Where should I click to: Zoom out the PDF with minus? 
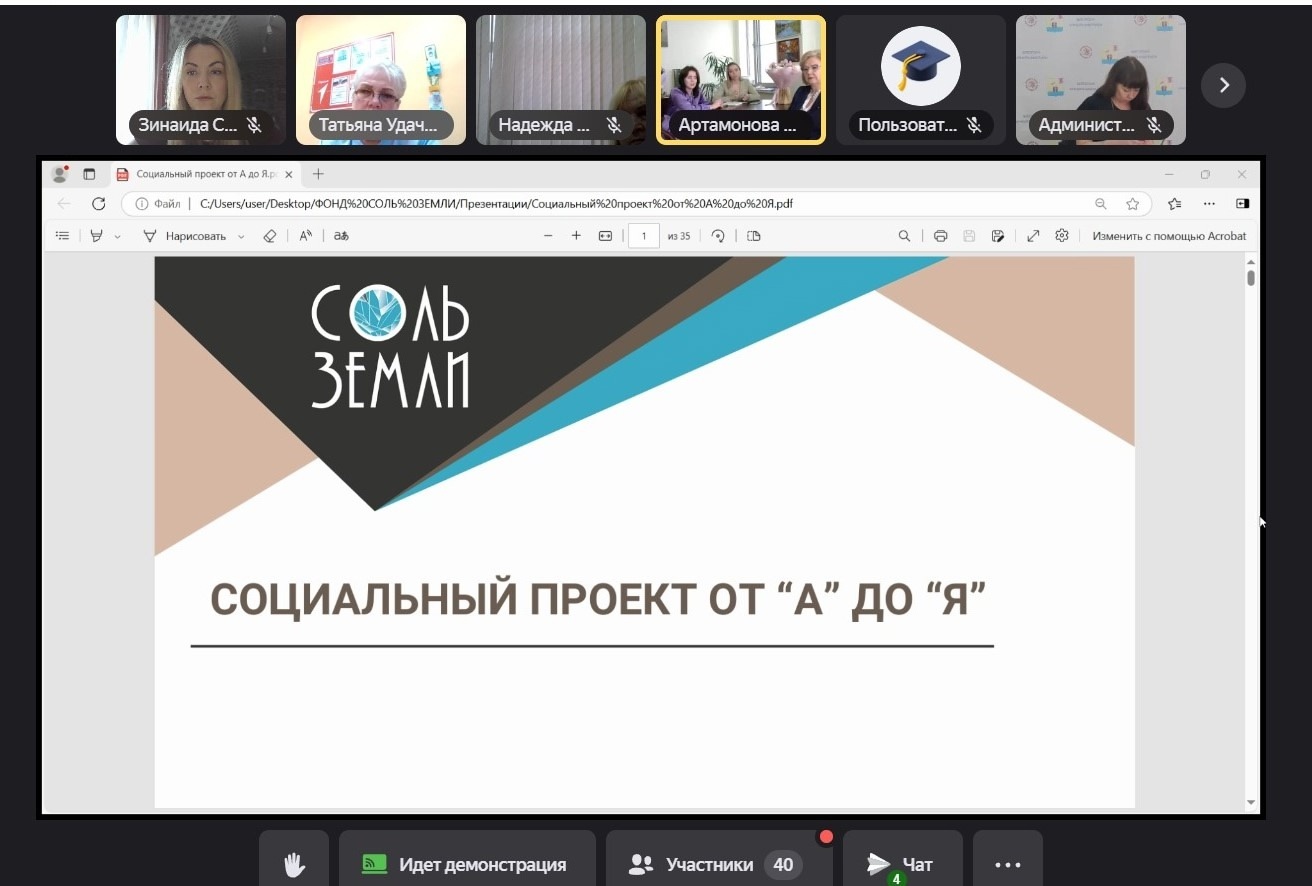point(548,236)
